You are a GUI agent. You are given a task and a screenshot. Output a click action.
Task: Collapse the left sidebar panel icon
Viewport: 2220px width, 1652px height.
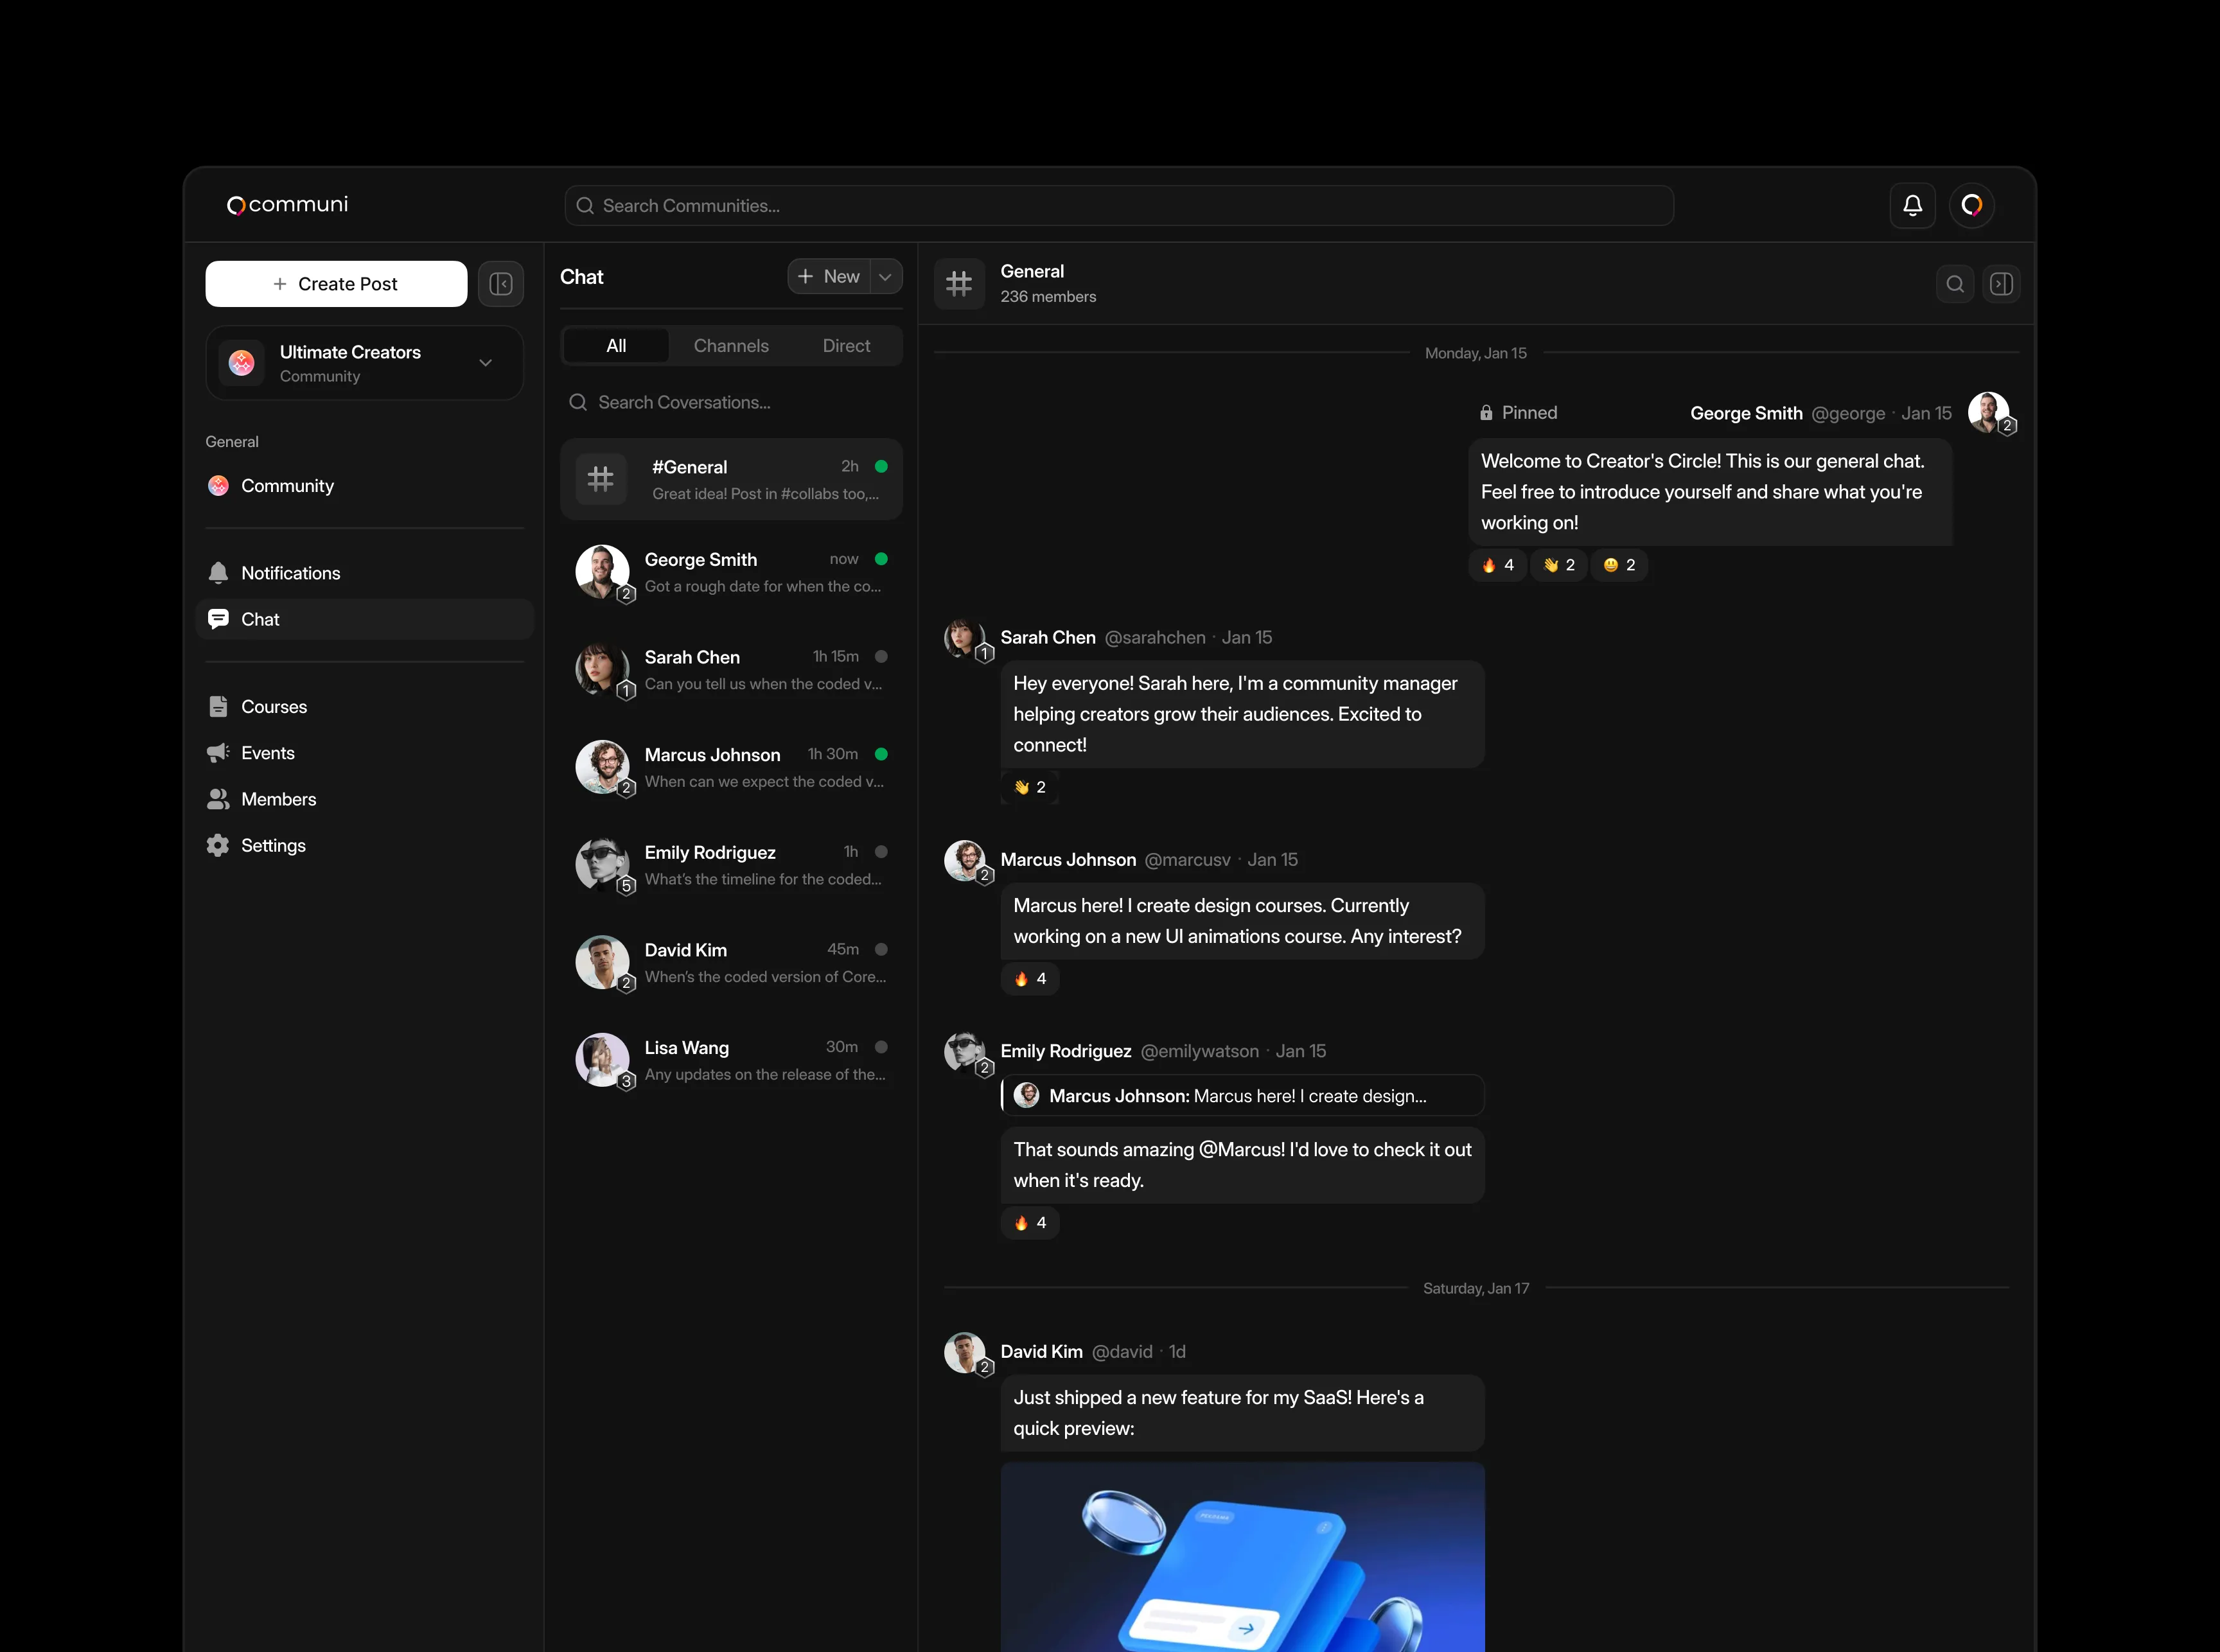501,284
